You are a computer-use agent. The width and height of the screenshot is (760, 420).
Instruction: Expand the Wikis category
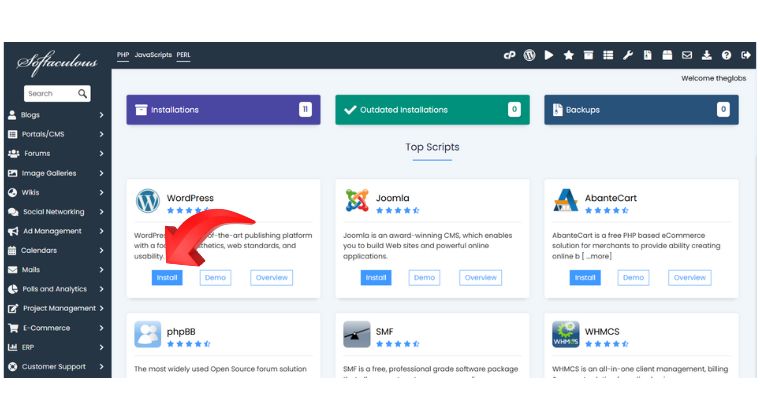pyautogui.click(x=56, y=192)
